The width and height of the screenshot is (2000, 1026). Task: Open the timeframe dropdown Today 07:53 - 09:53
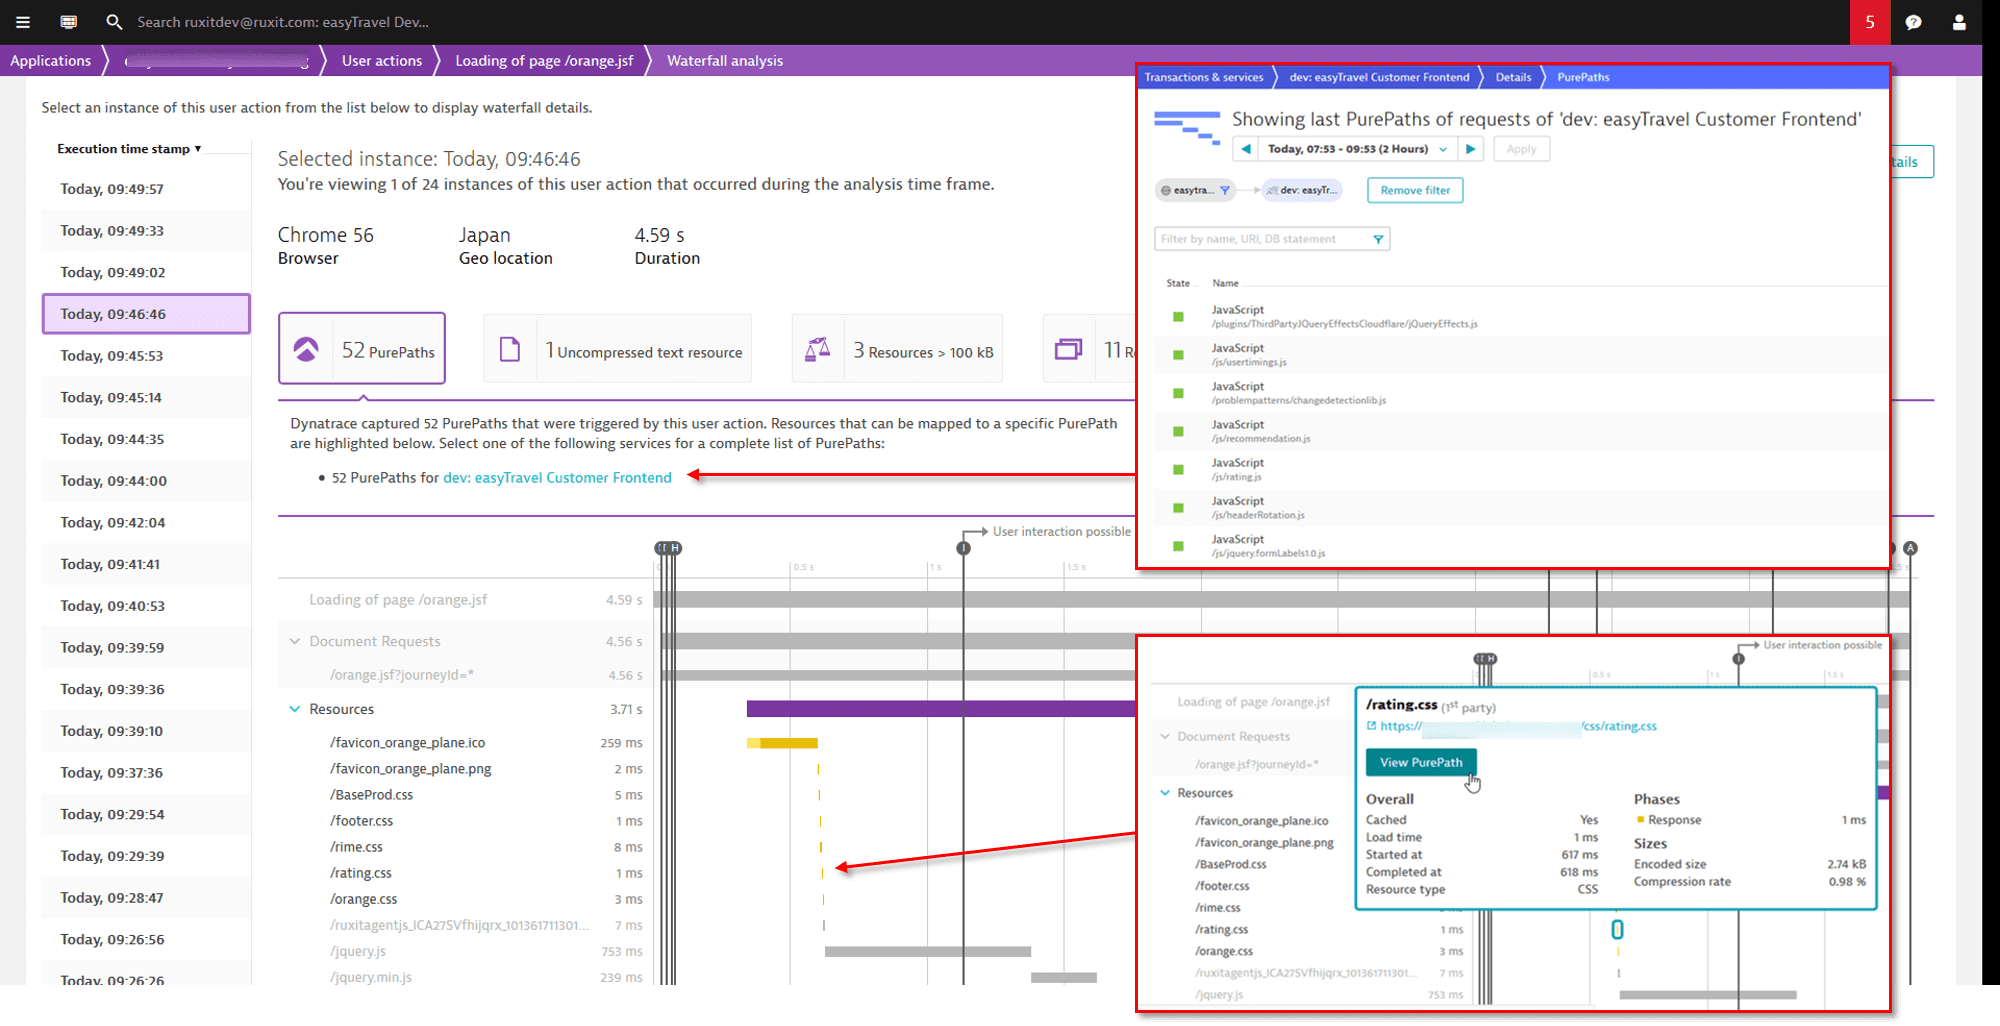1357,149
